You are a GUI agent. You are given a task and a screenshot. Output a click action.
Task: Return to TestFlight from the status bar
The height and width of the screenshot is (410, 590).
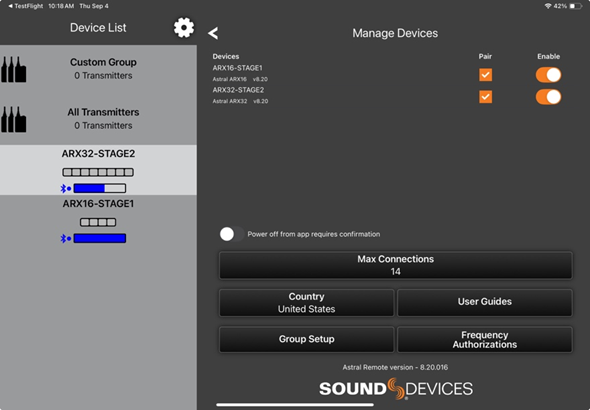[x=25, y=6]
